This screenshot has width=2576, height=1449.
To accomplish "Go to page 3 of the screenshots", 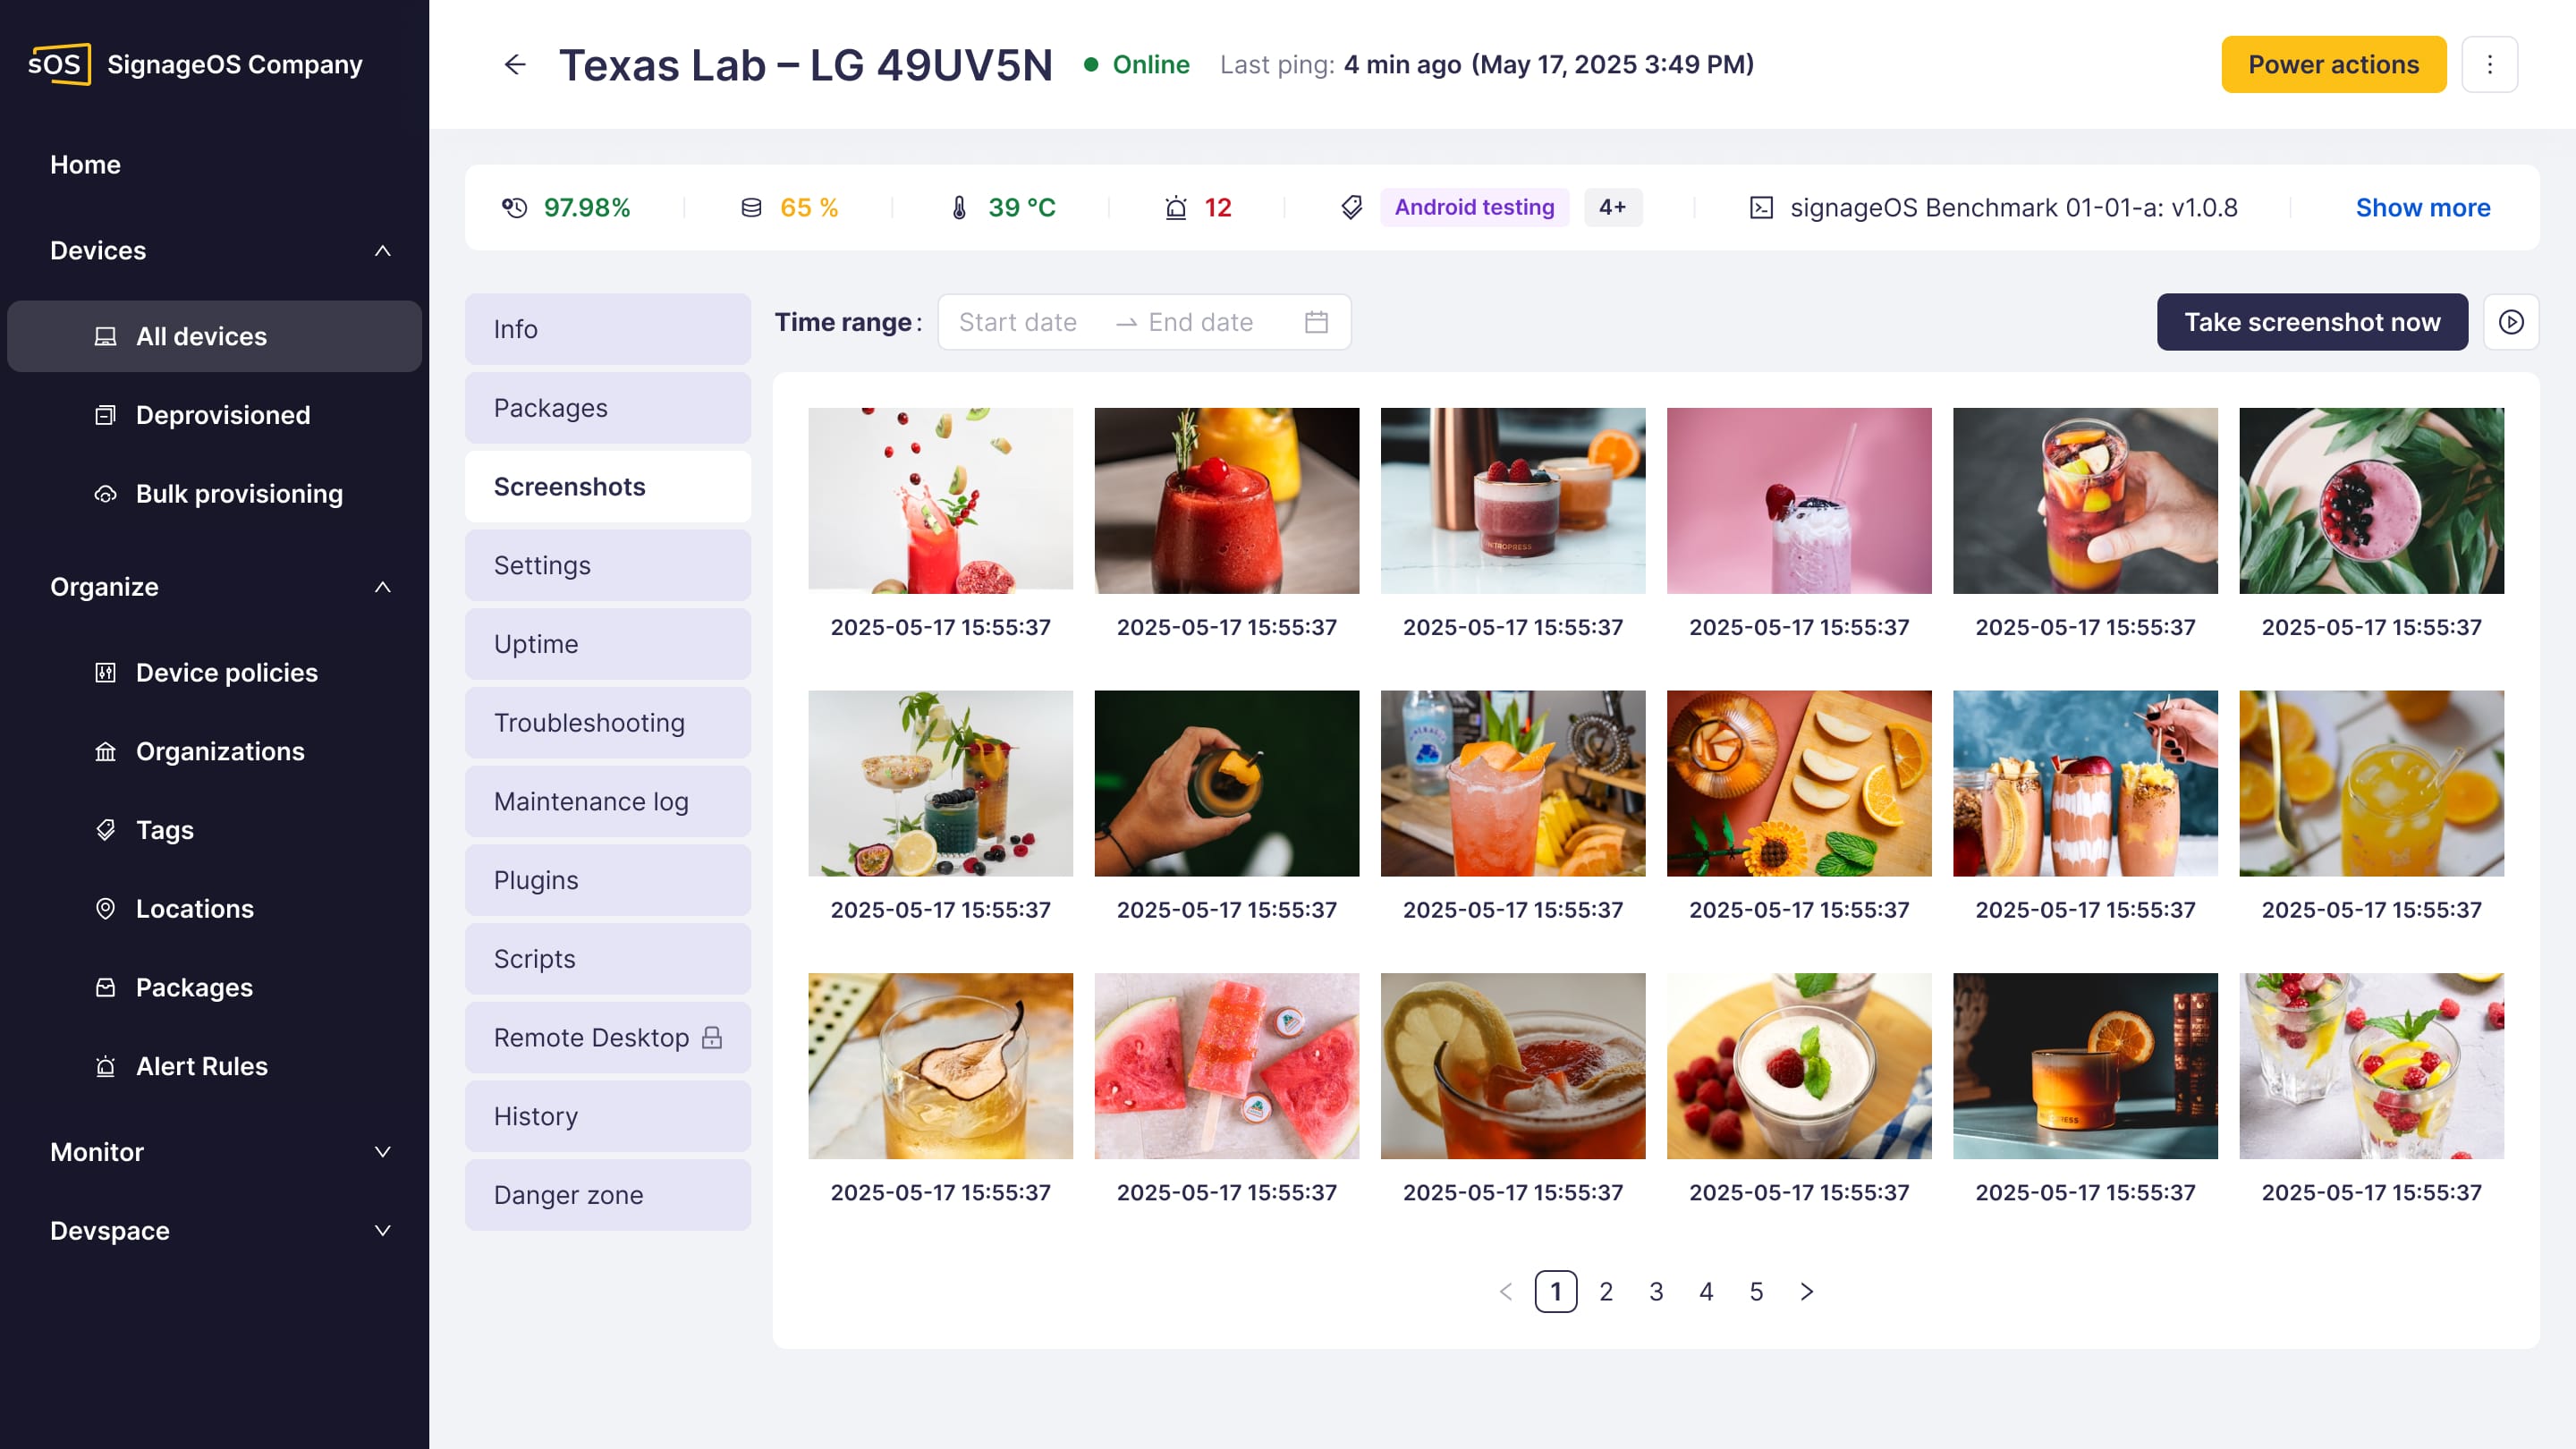I will tap(1656, 1292).
